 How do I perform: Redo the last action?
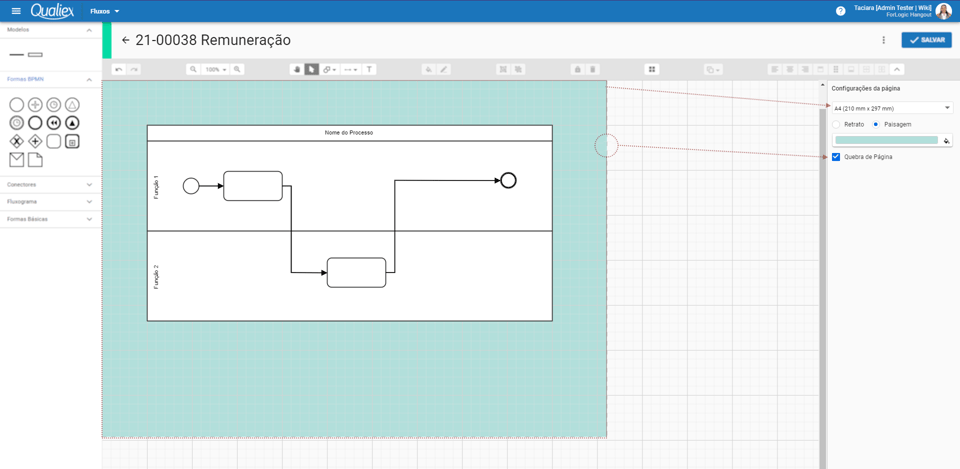(133, 70)
